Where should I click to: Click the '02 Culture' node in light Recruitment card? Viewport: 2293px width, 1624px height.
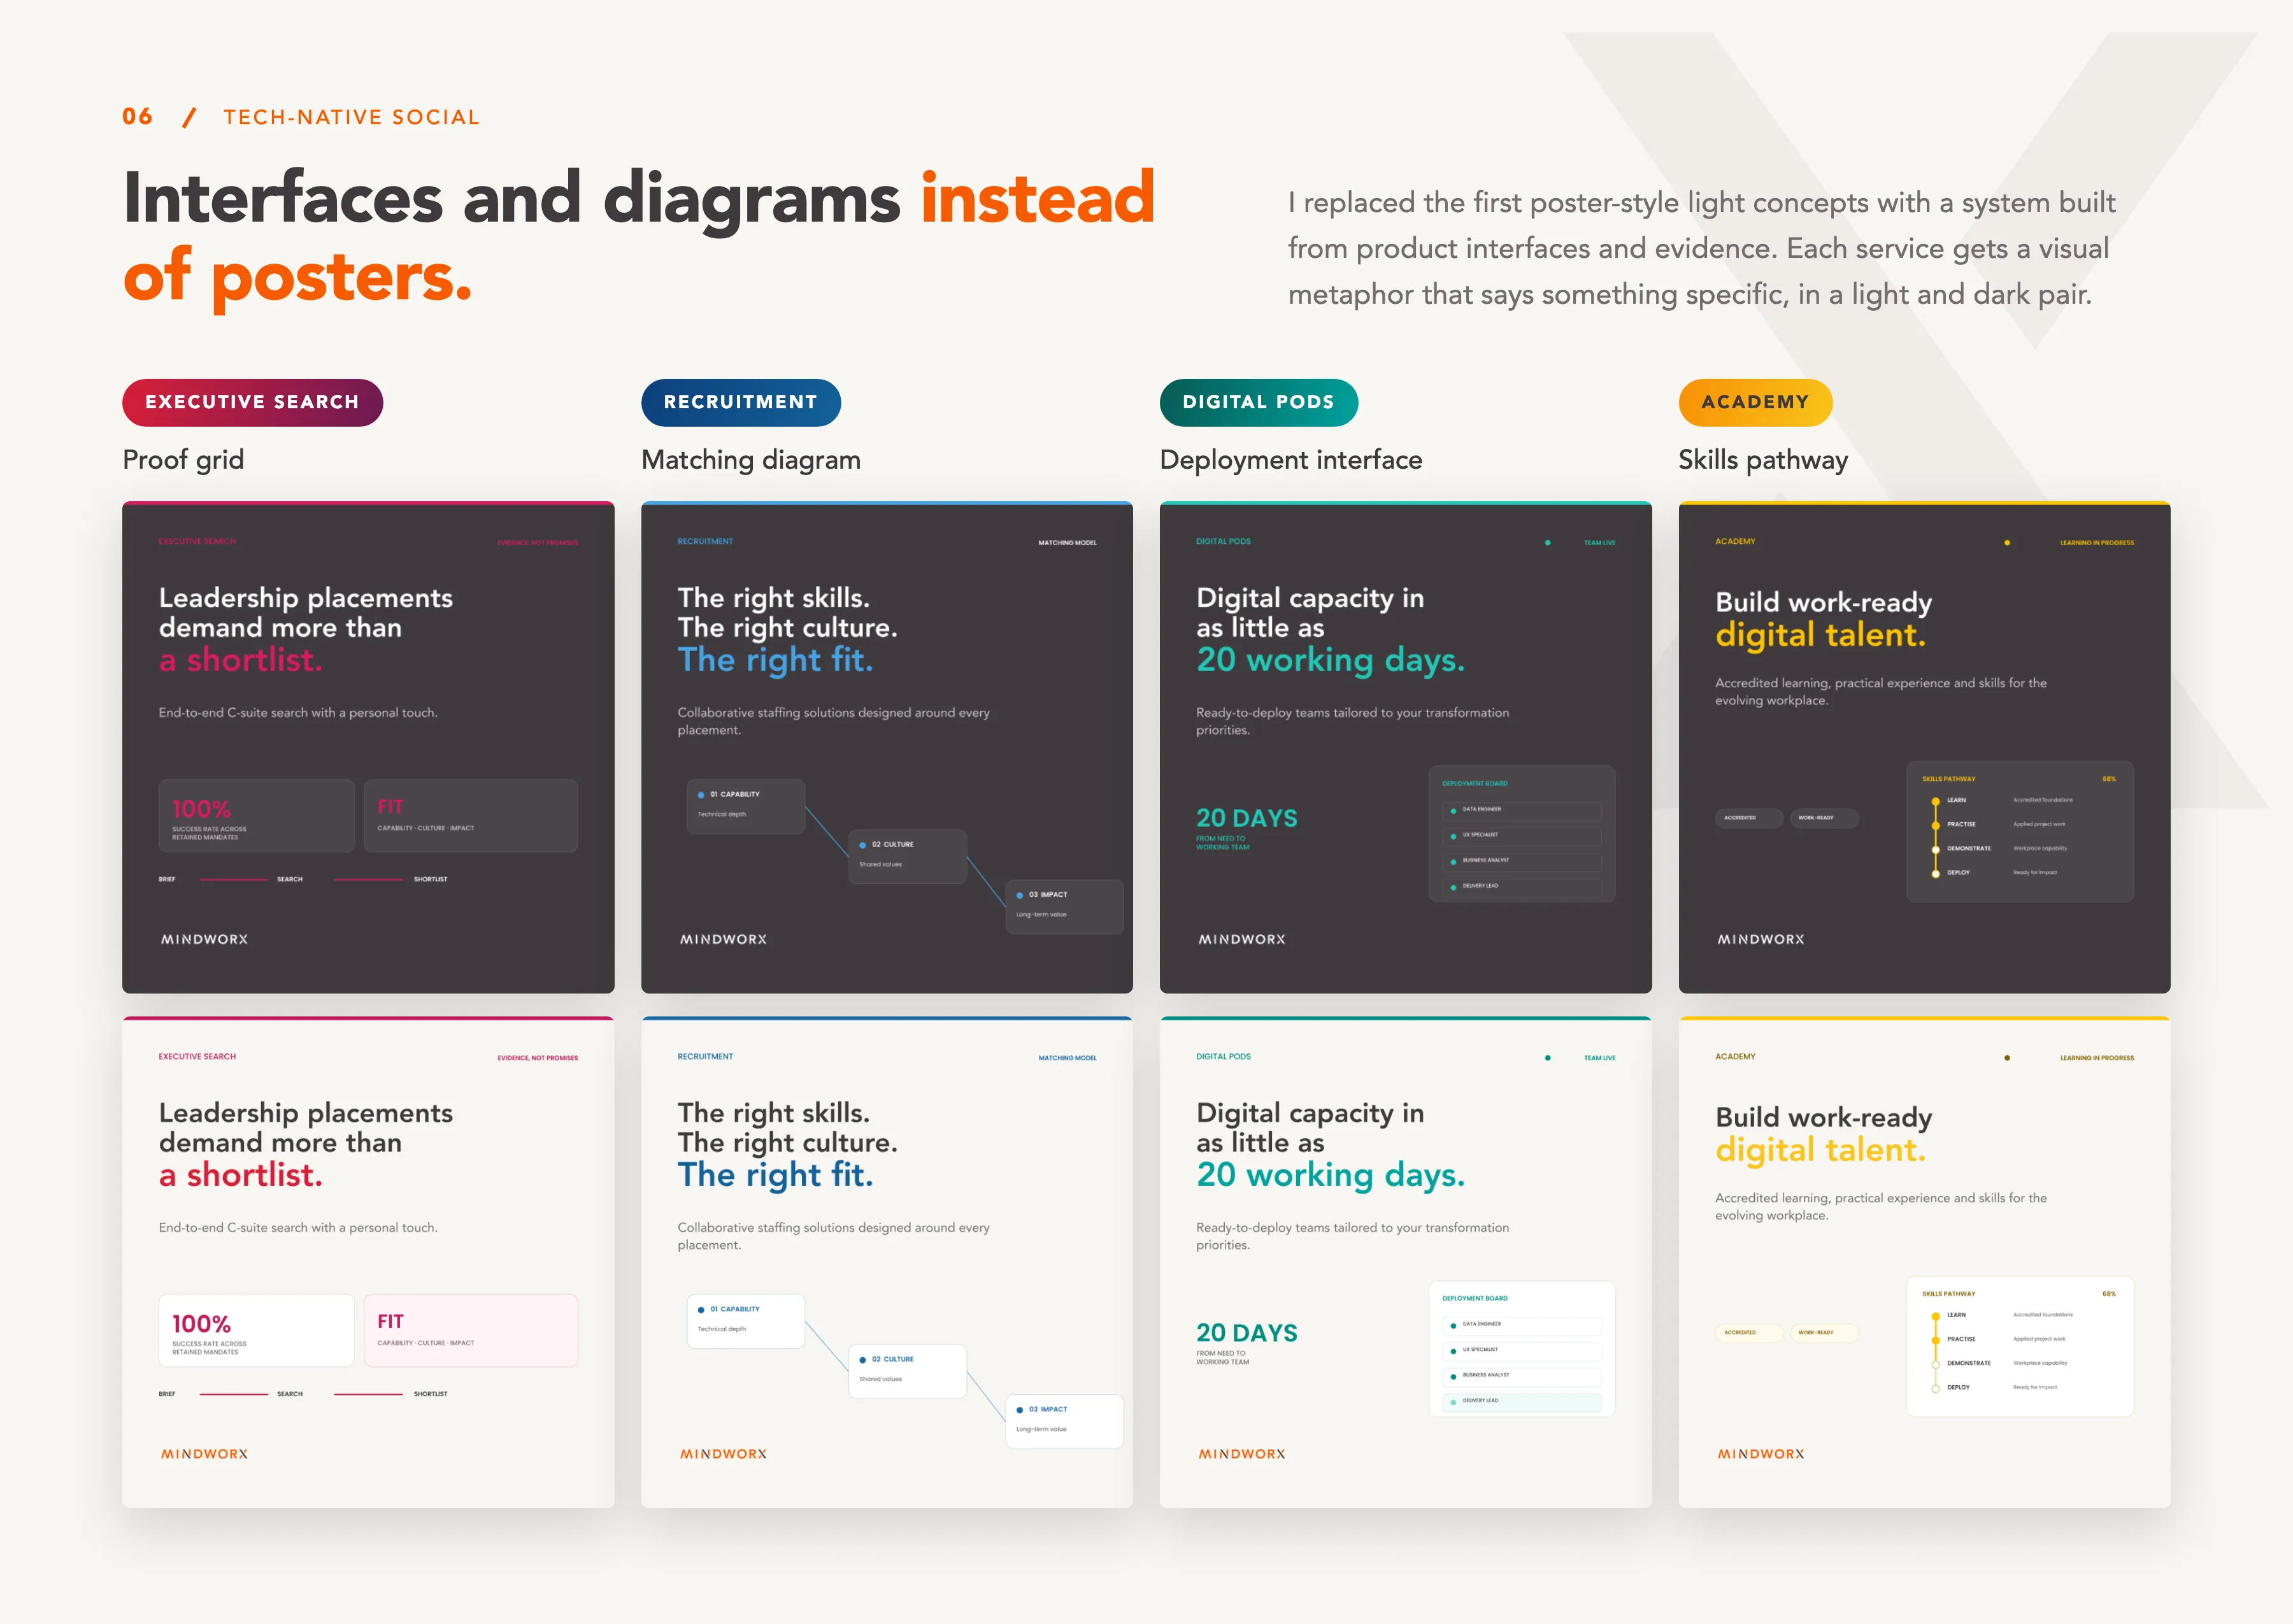tap(907, 1371)
